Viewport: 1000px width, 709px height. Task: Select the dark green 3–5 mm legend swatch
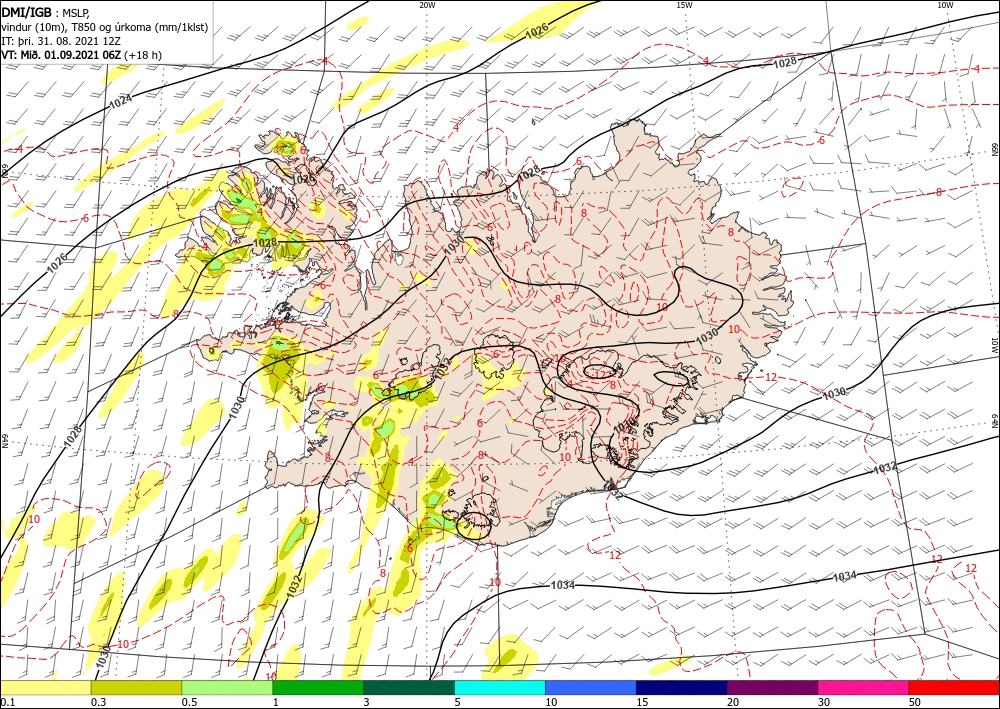tap(409, 687)
